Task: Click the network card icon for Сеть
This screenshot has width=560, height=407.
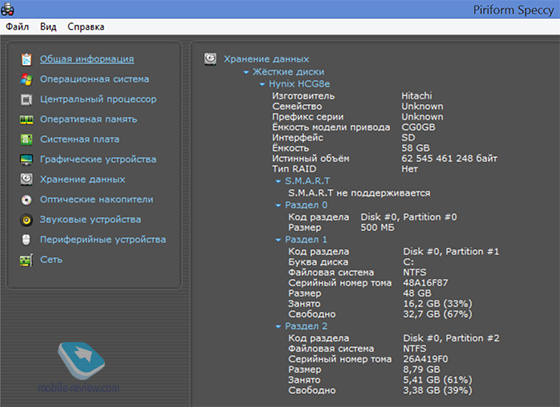Action: click(26, 260)
